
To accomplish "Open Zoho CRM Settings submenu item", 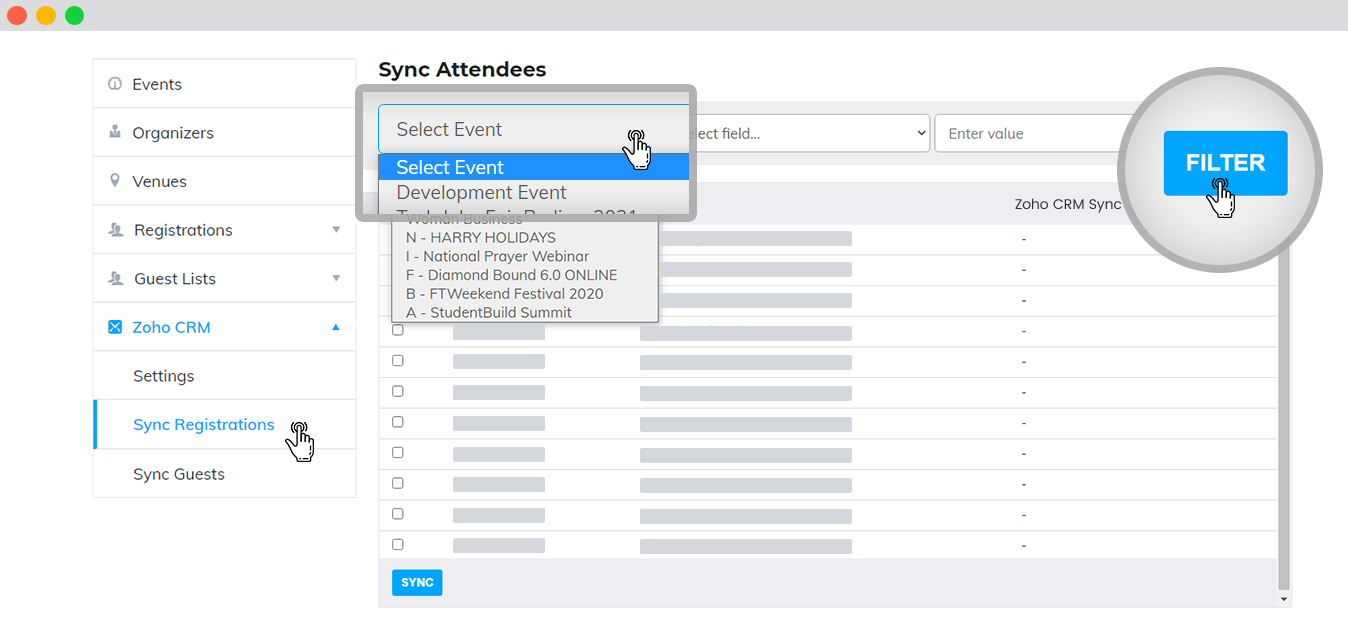I will pyautogui.click(x=224, y=376).
